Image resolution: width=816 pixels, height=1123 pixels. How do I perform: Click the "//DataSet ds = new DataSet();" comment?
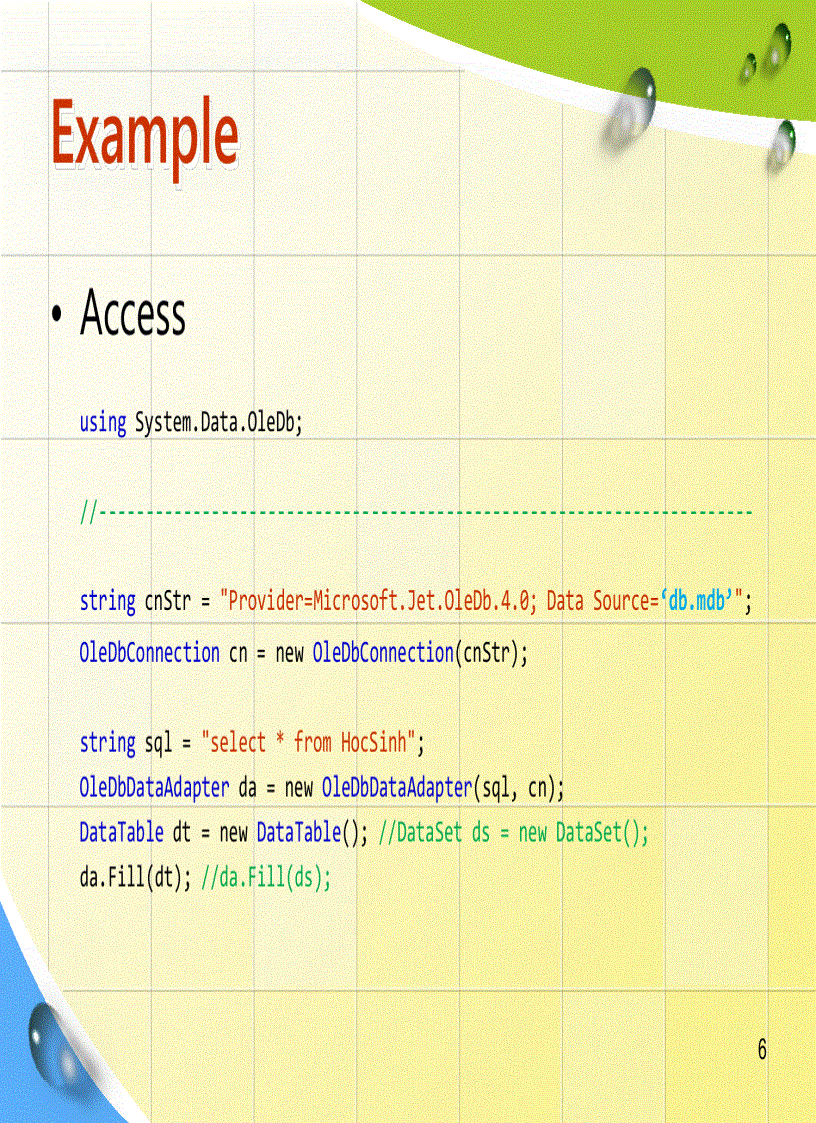(513, 833)
